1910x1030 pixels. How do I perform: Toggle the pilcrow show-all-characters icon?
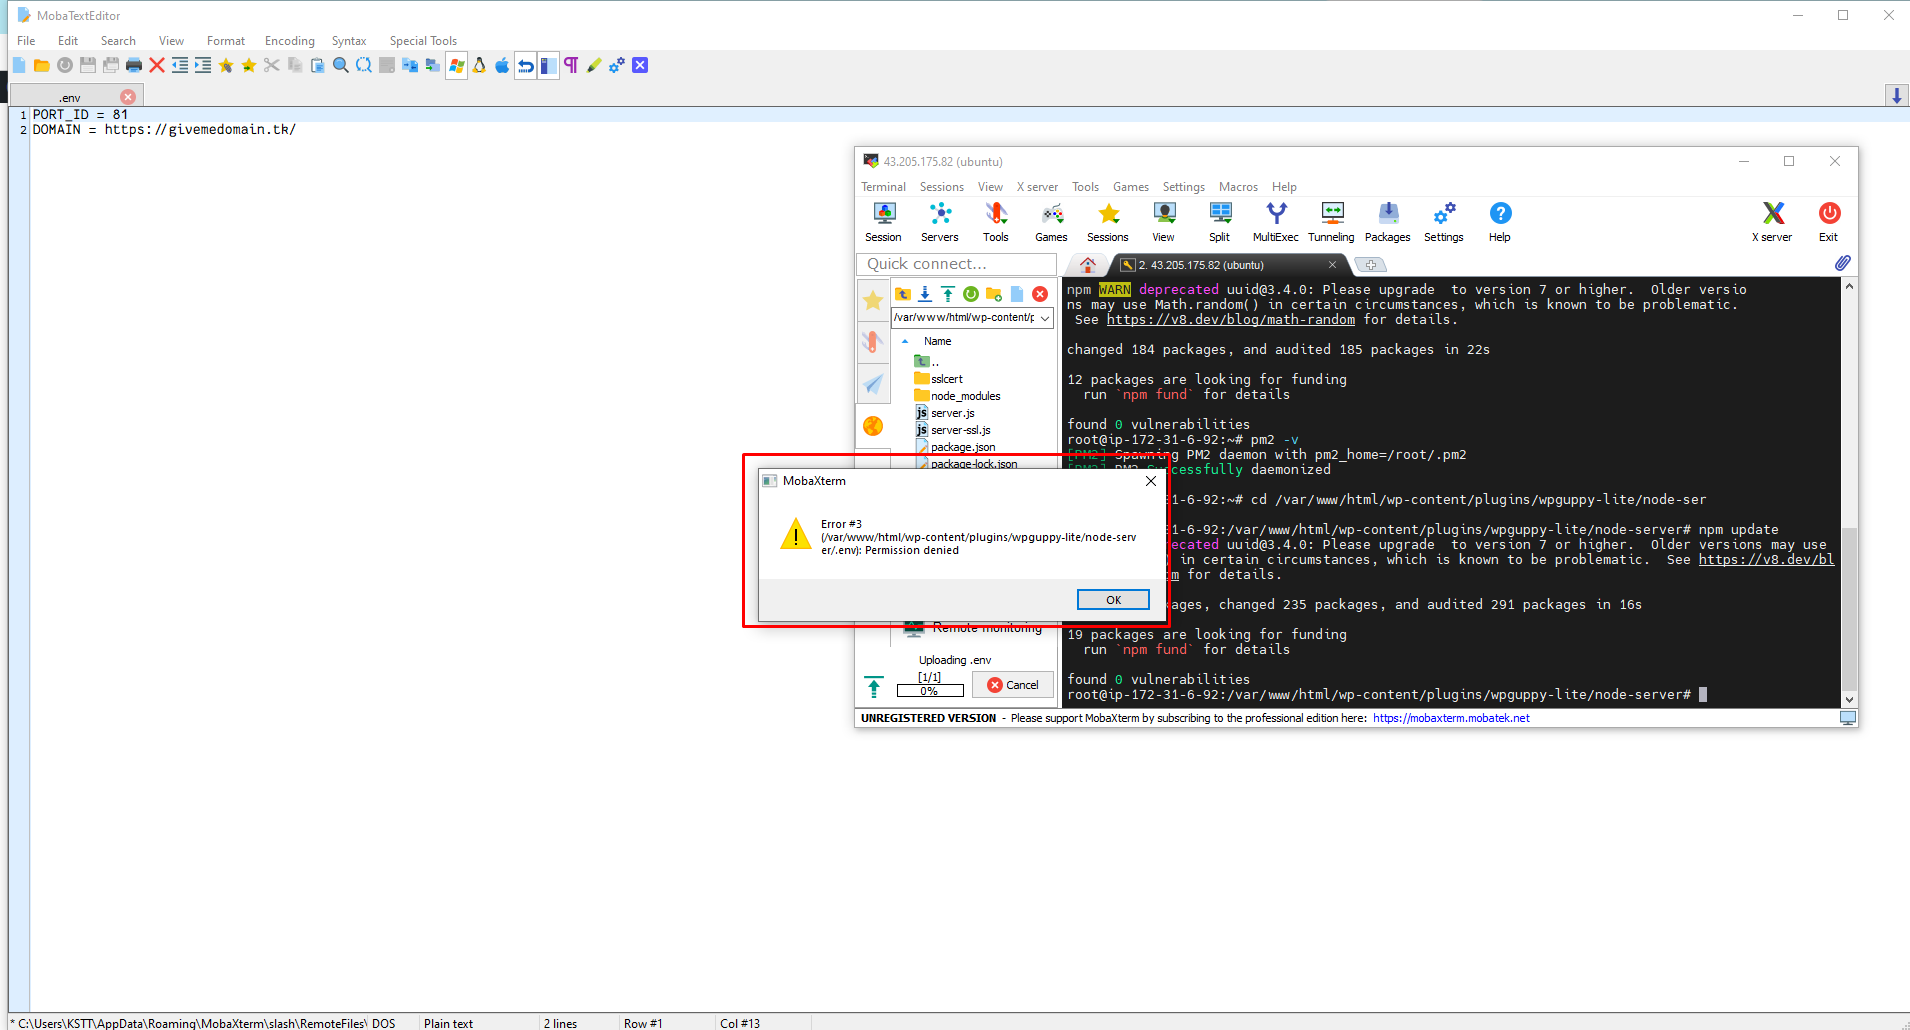point(571,66)
